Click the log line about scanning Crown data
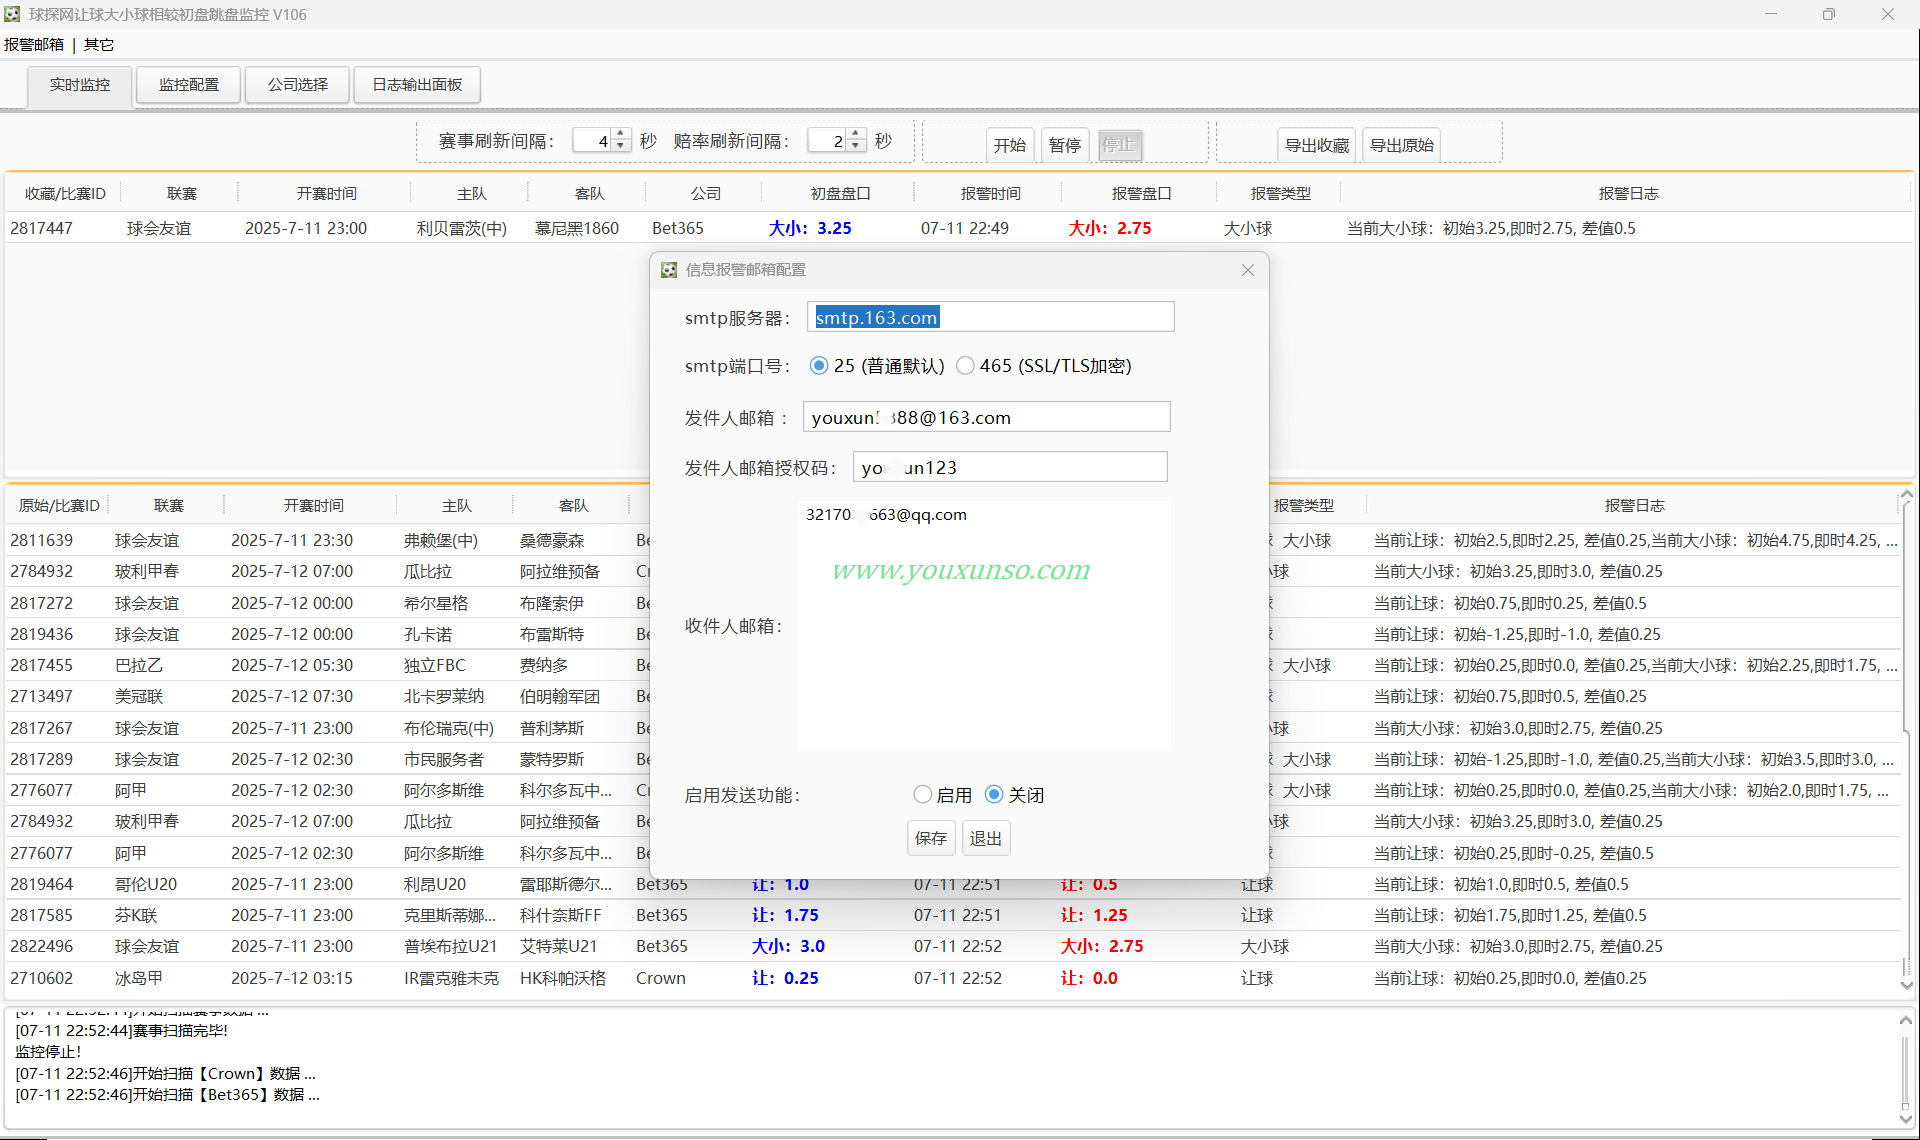Viewport: 1920px width, 1140px height. coord(166,1073)
